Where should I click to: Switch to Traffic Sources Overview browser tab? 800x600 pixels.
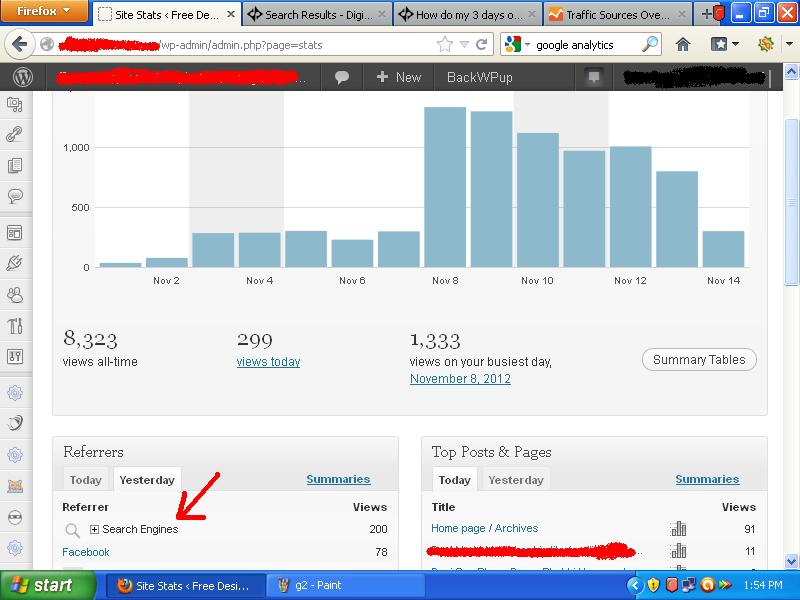(618, 15)
